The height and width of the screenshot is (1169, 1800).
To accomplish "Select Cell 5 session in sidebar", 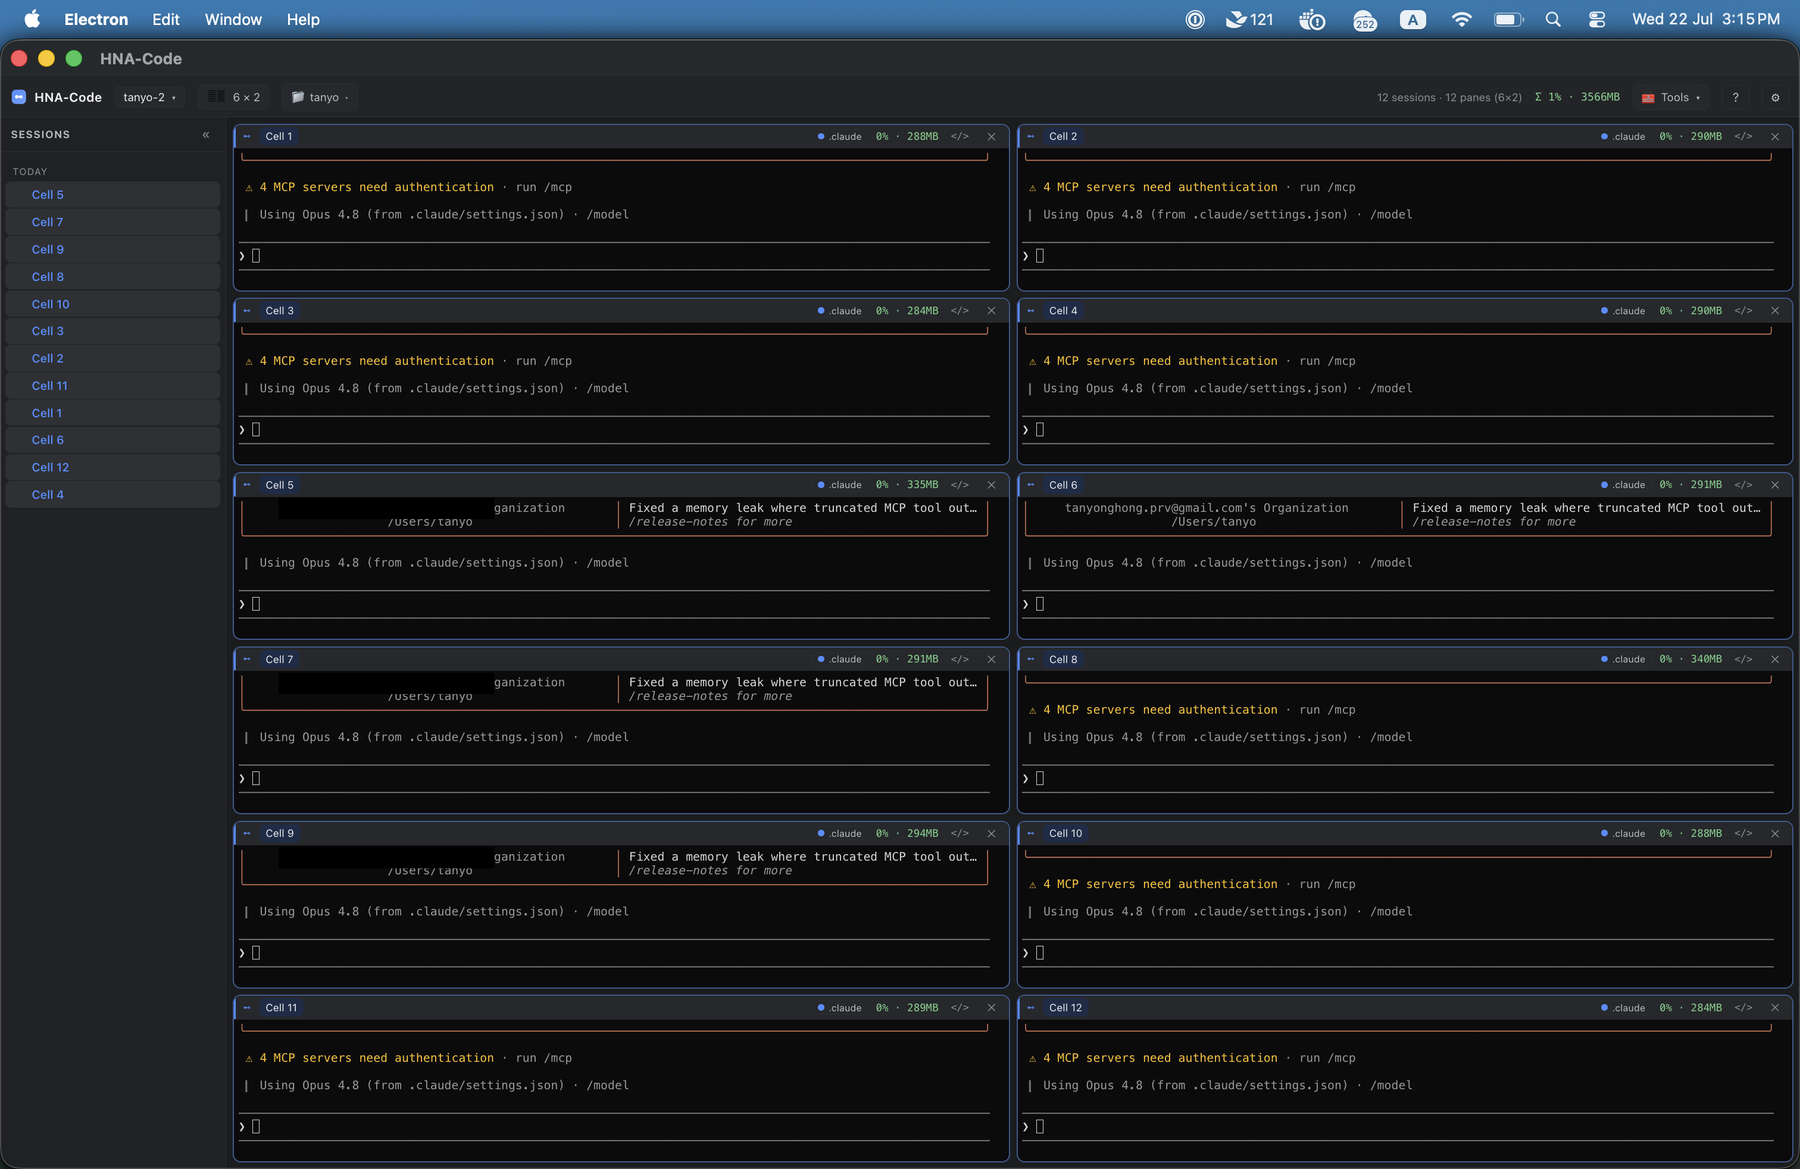I will pyautogui.click(x=113, y=195).
